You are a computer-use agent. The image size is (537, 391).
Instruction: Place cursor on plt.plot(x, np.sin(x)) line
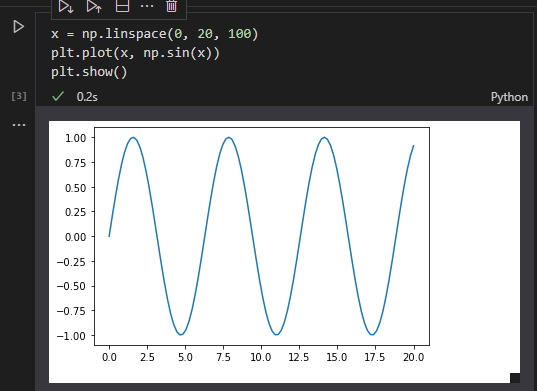[x=135, y=53]
